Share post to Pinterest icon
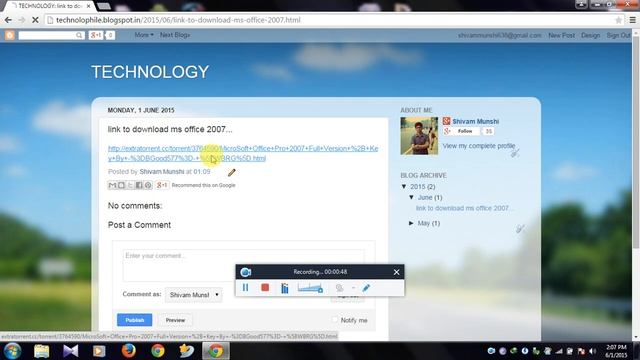Viewport: 640px width, 360px height. (x=148, y=185)
